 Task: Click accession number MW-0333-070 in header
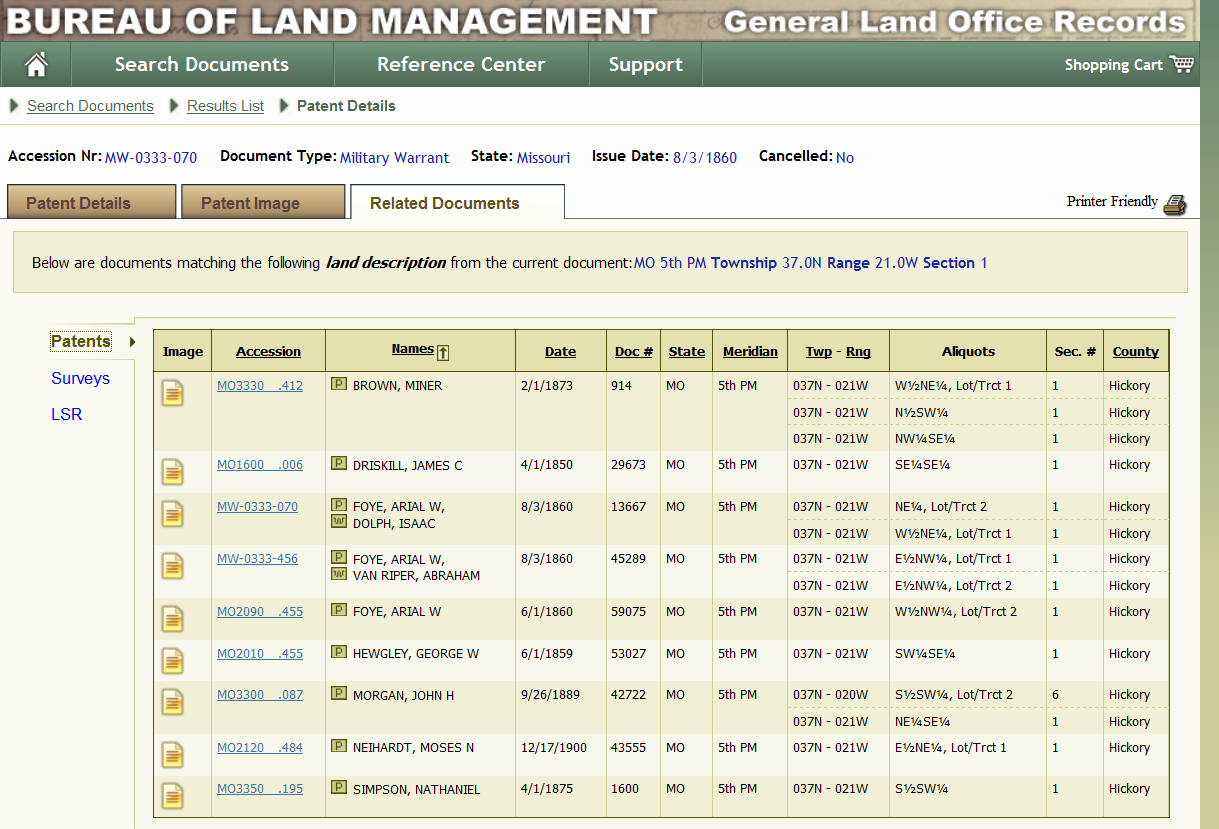(x=151, y=158)
